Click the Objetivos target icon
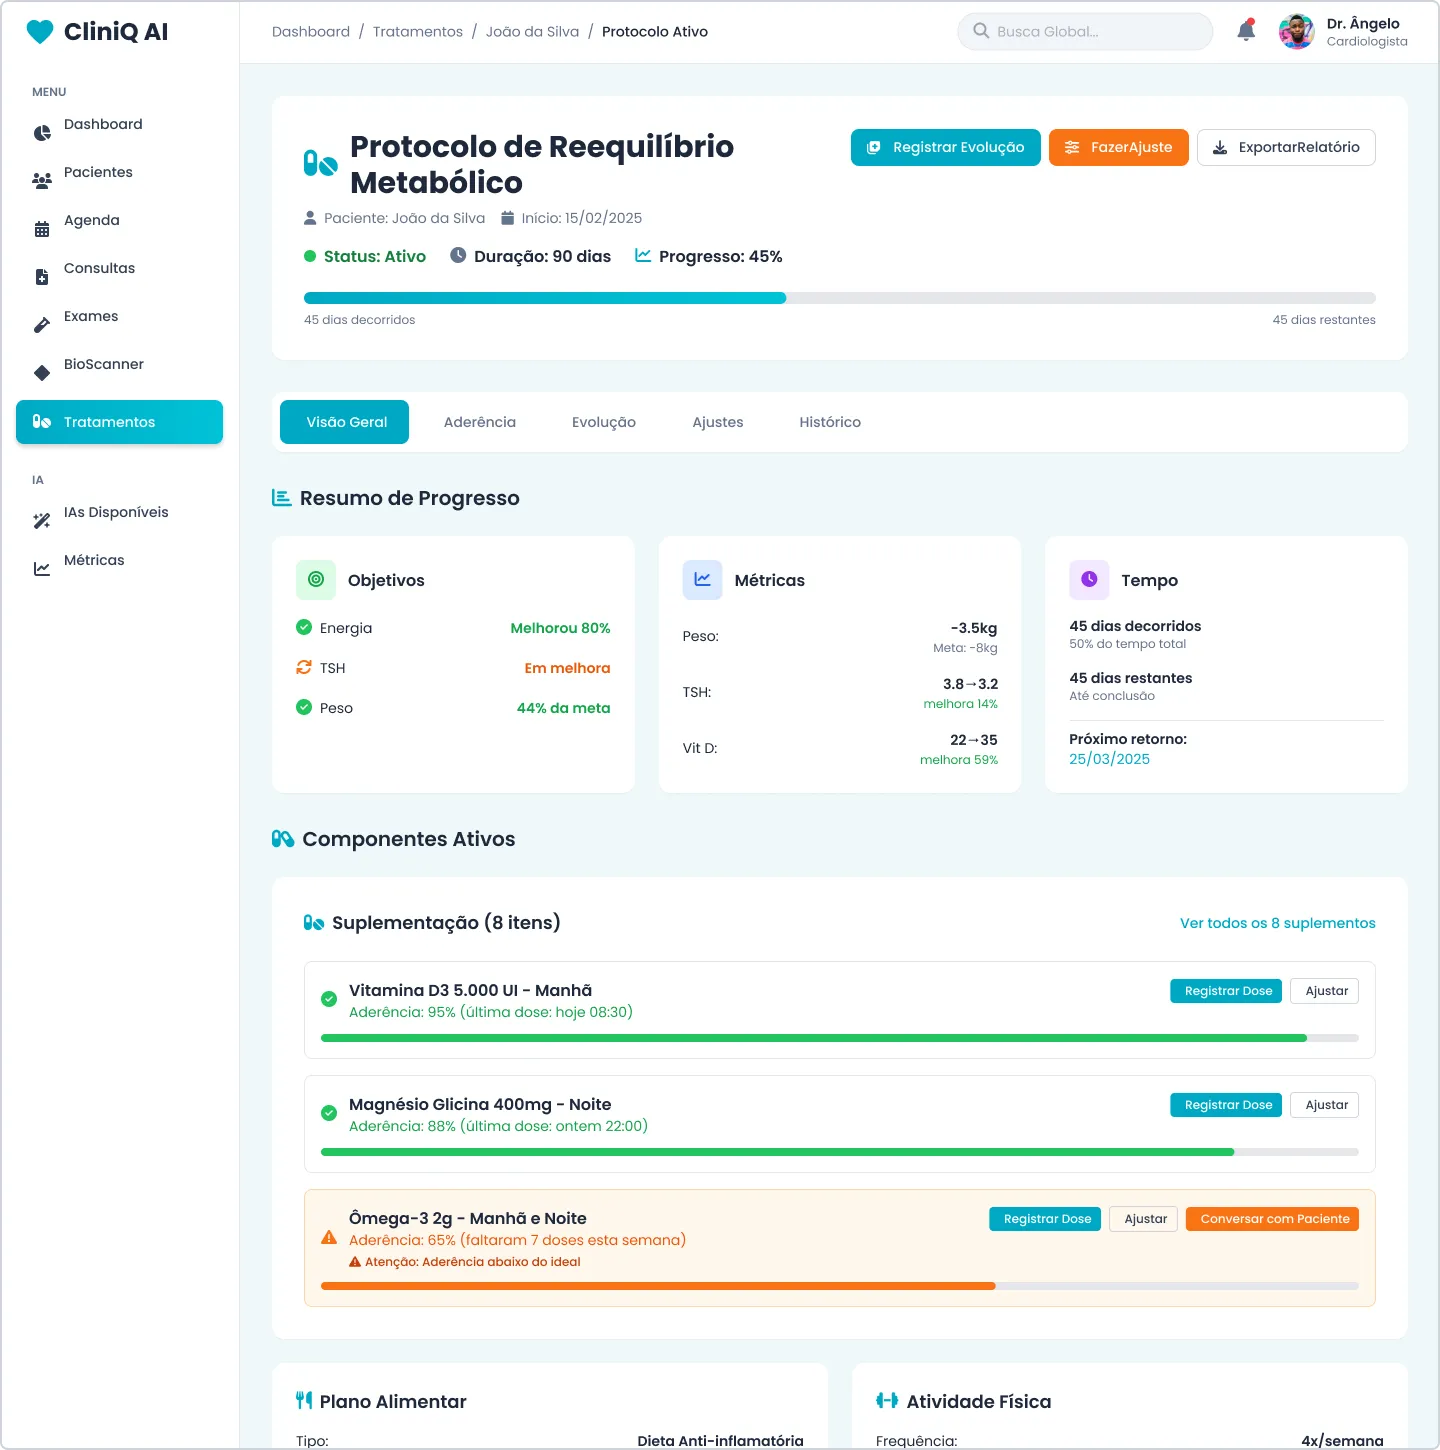This screenshot has height=1450, width=1440. coord(316,580)
